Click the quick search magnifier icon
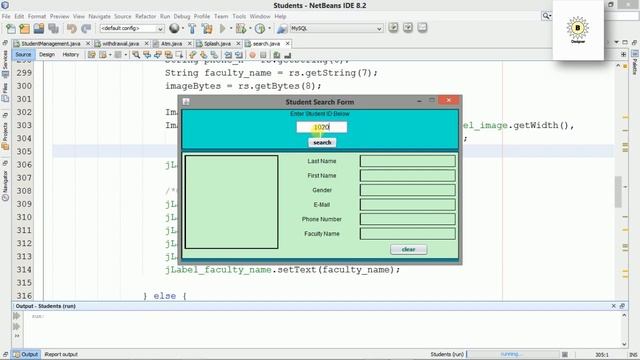The width and height of the screenshot is (640, 360). click(x=546, y=16)
